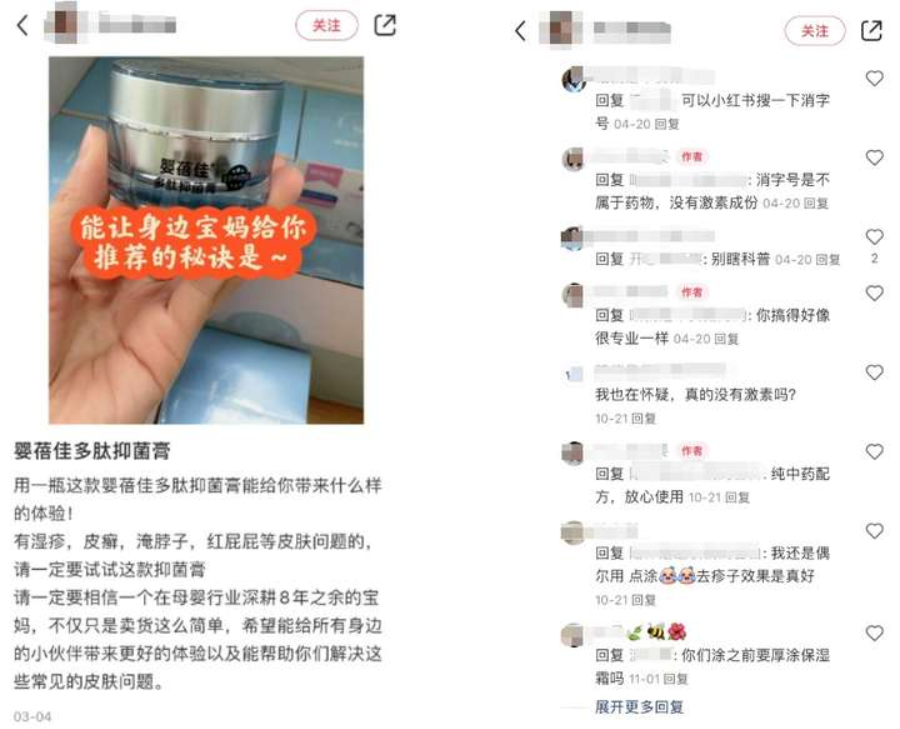The width and height of the screenshot is (900, 729).
Task: Follow the author on left post
Action: pyautogui.click(x=327, y=26)
